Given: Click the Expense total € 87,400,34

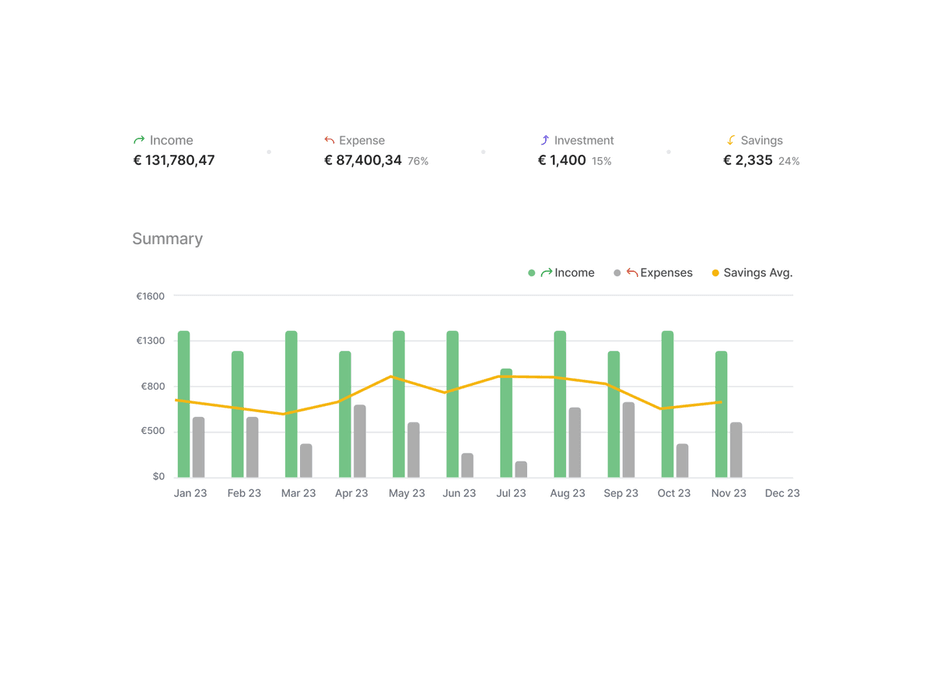Looking at the screenshot, I should (363, 160).
